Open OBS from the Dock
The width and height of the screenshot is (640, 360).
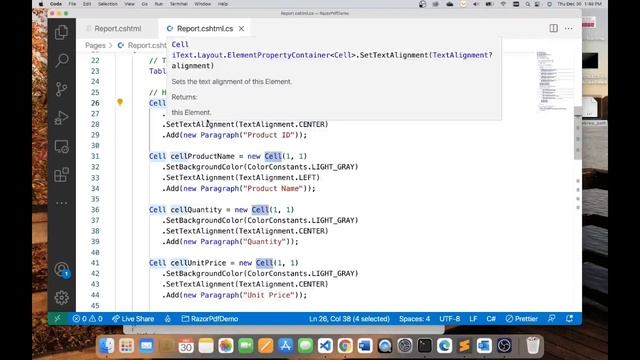coord(504,346)
